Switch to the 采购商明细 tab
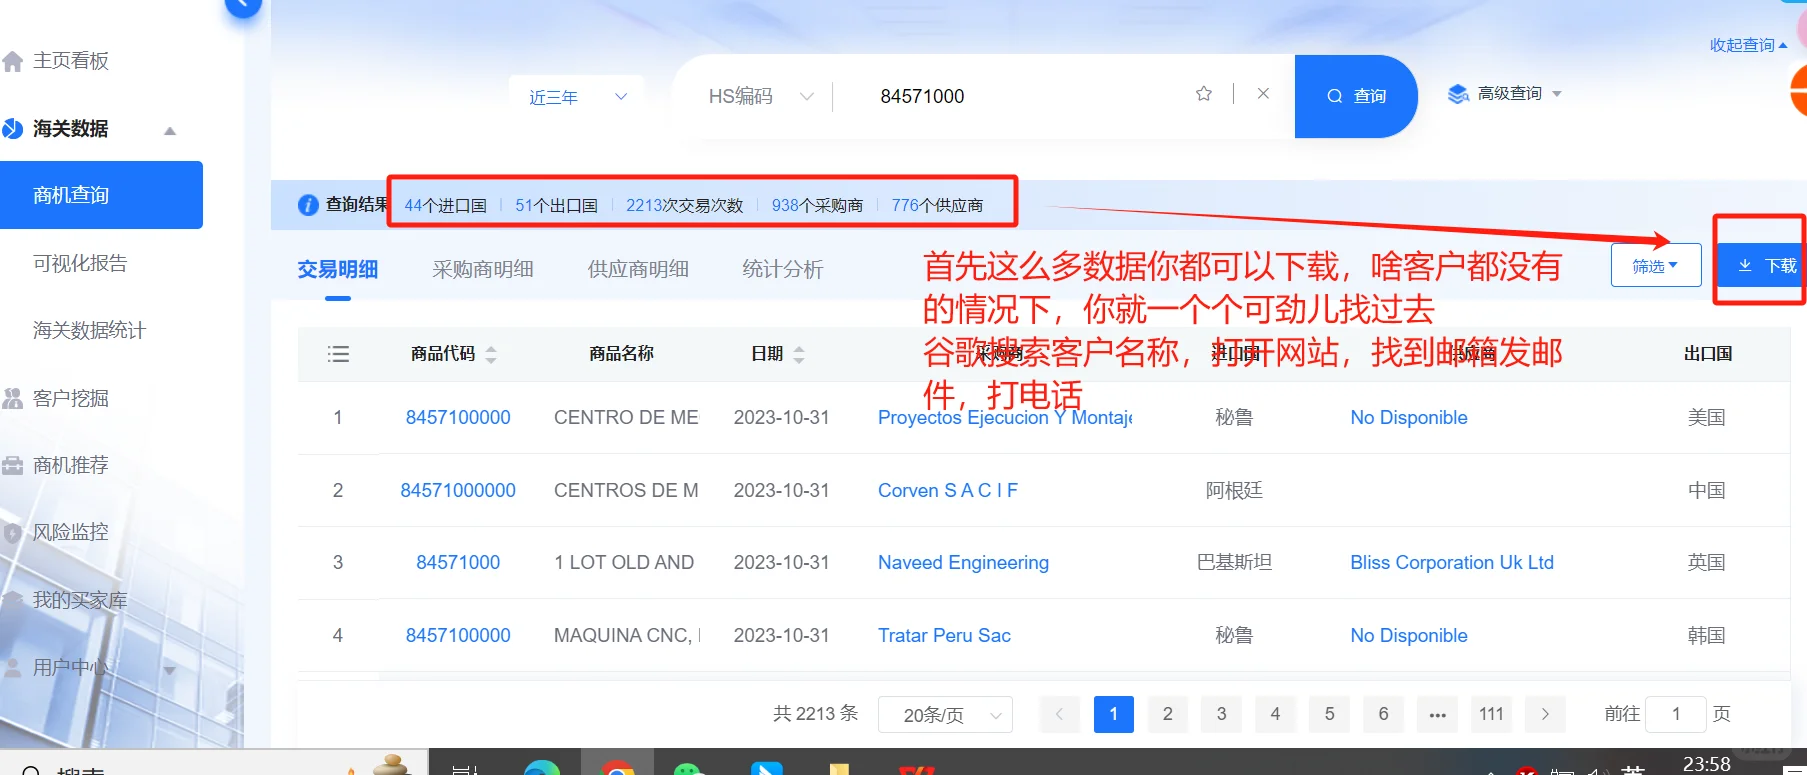1807x775 pixels. click(x=483, y=269)
